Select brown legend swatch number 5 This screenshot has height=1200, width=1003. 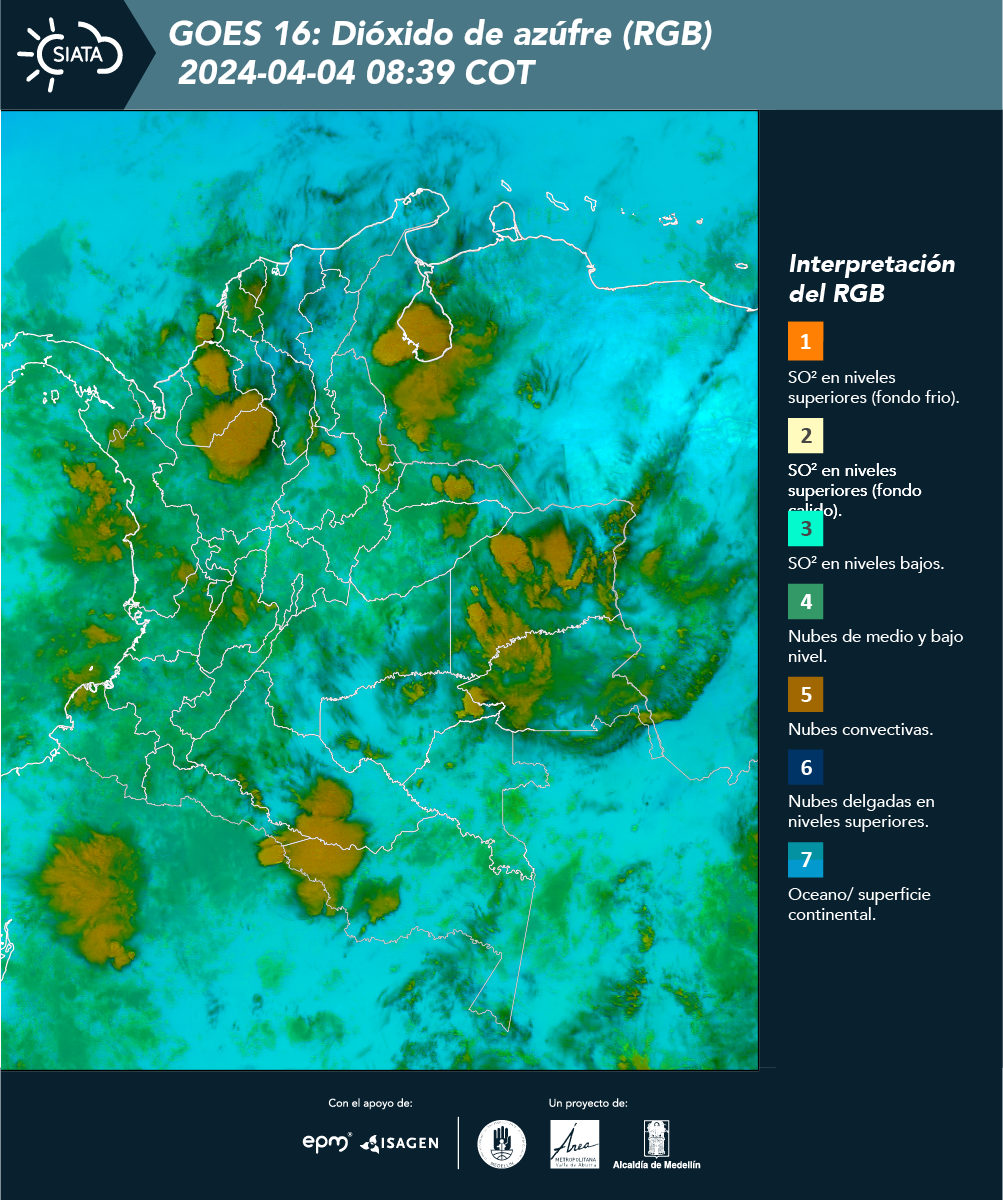pos(805,694)
